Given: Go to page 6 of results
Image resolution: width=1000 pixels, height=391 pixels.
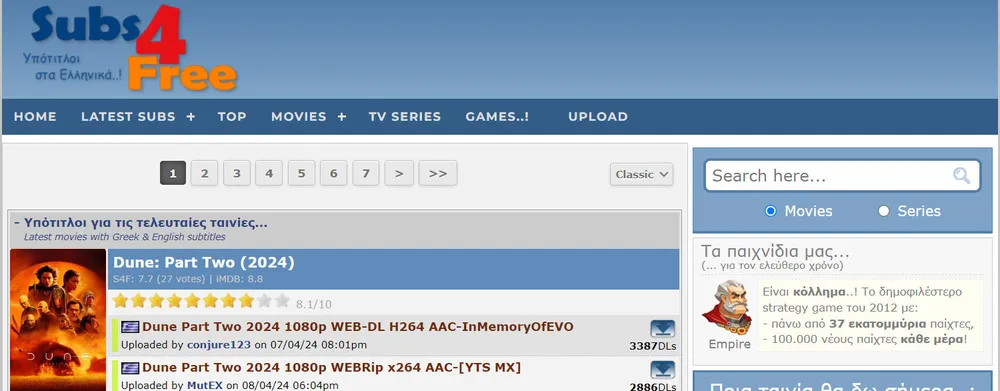Looking at the screenshot, I should (334, 173).
